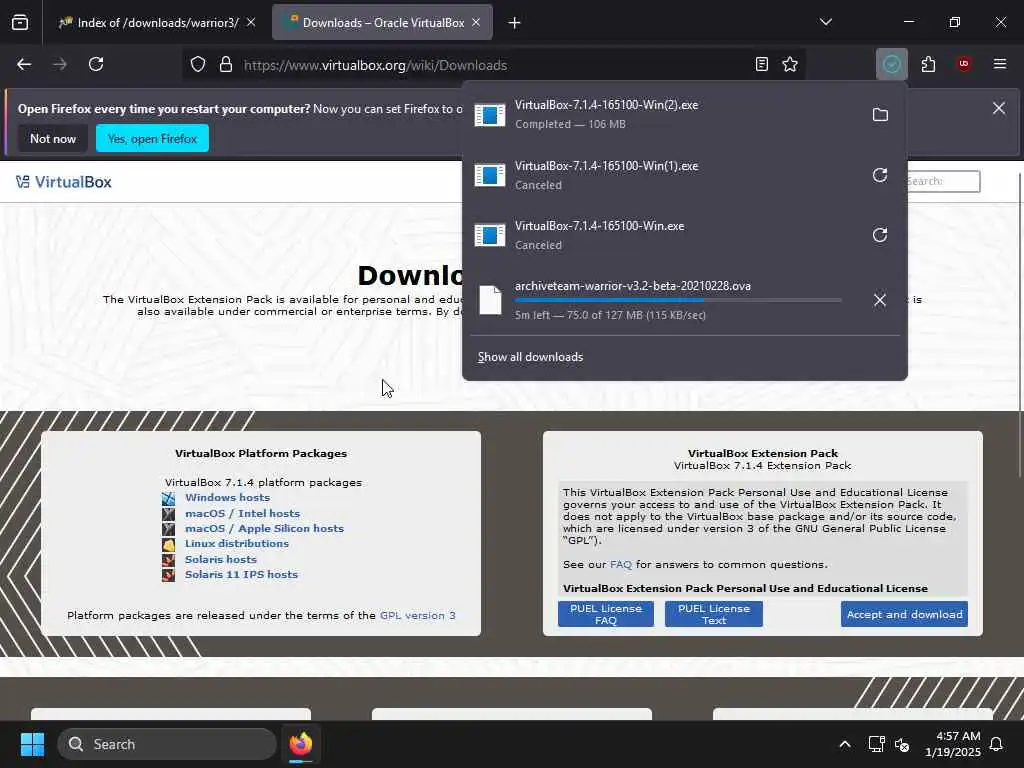
Task: Open the uBlock Origin extension icon
Action: 964,64
